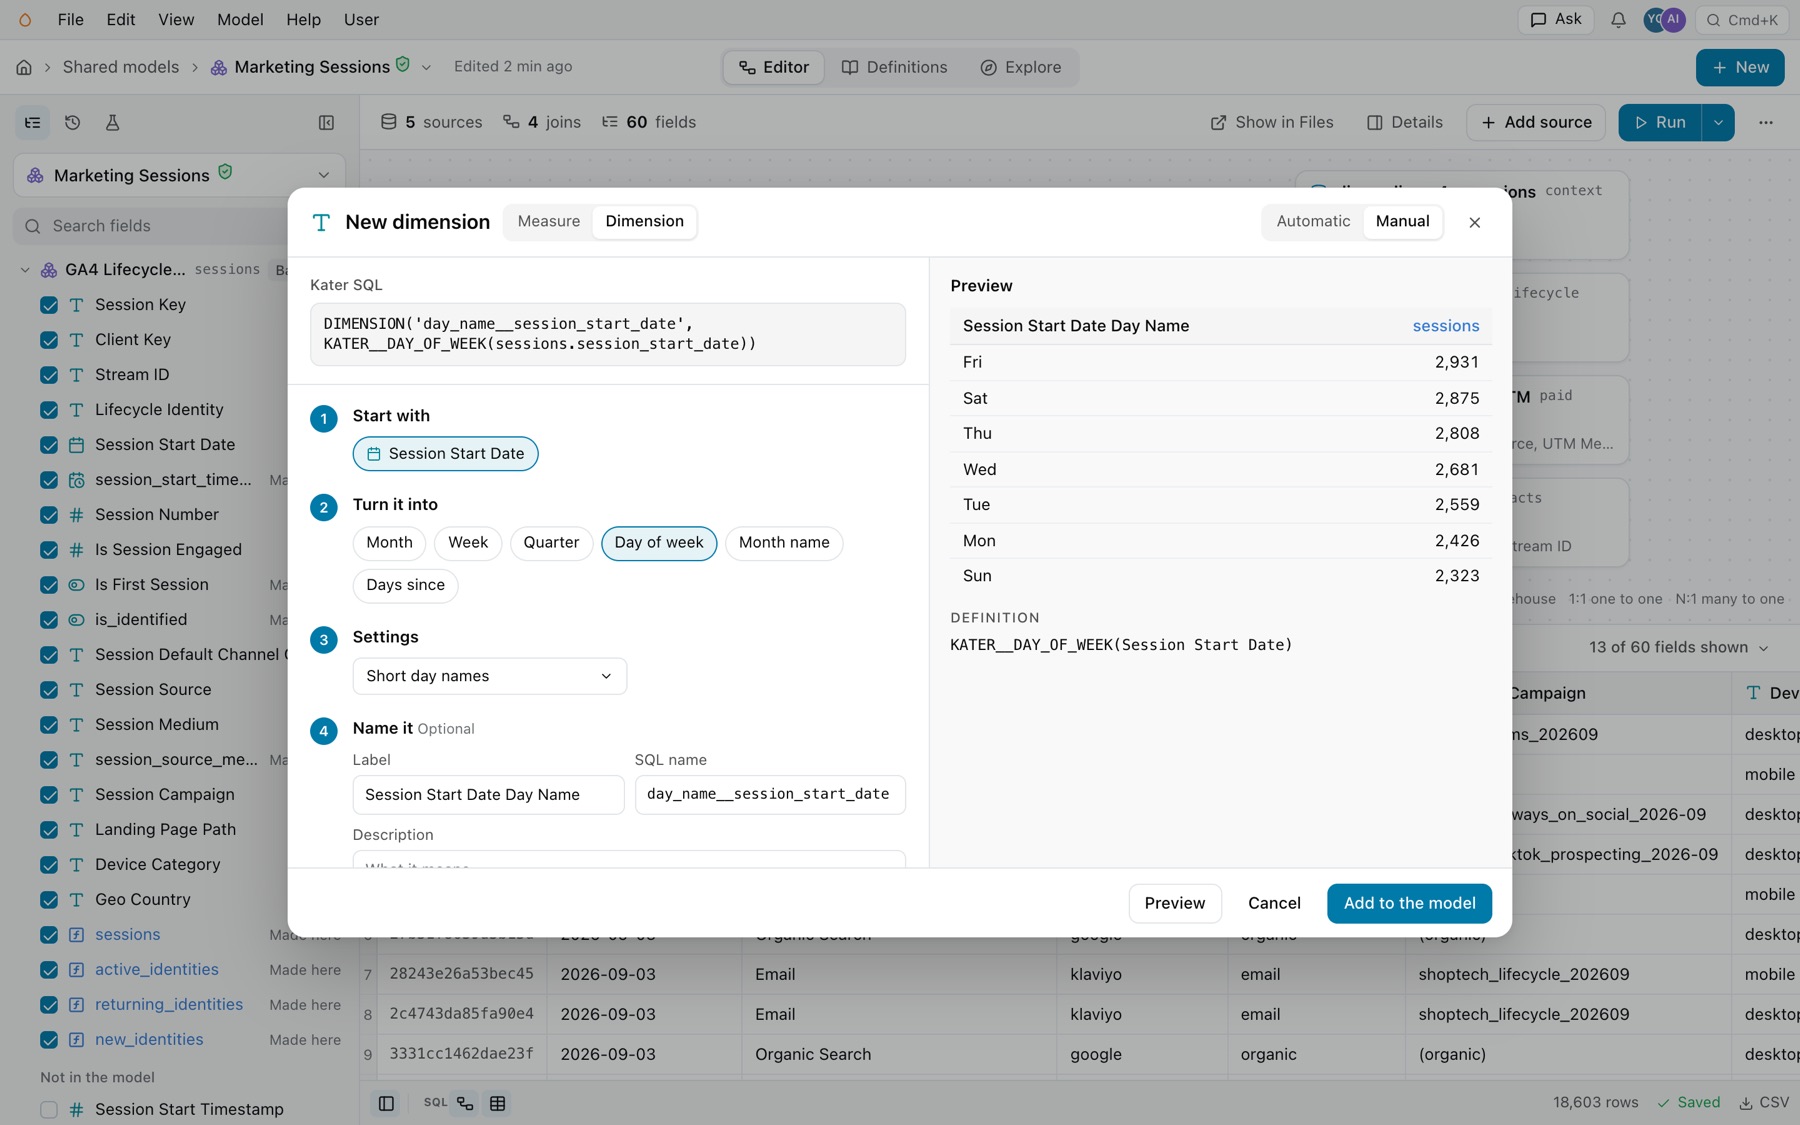Select the Month name transform chip
Viewport: 1800px width, 1125px height.
coord(784,543)
